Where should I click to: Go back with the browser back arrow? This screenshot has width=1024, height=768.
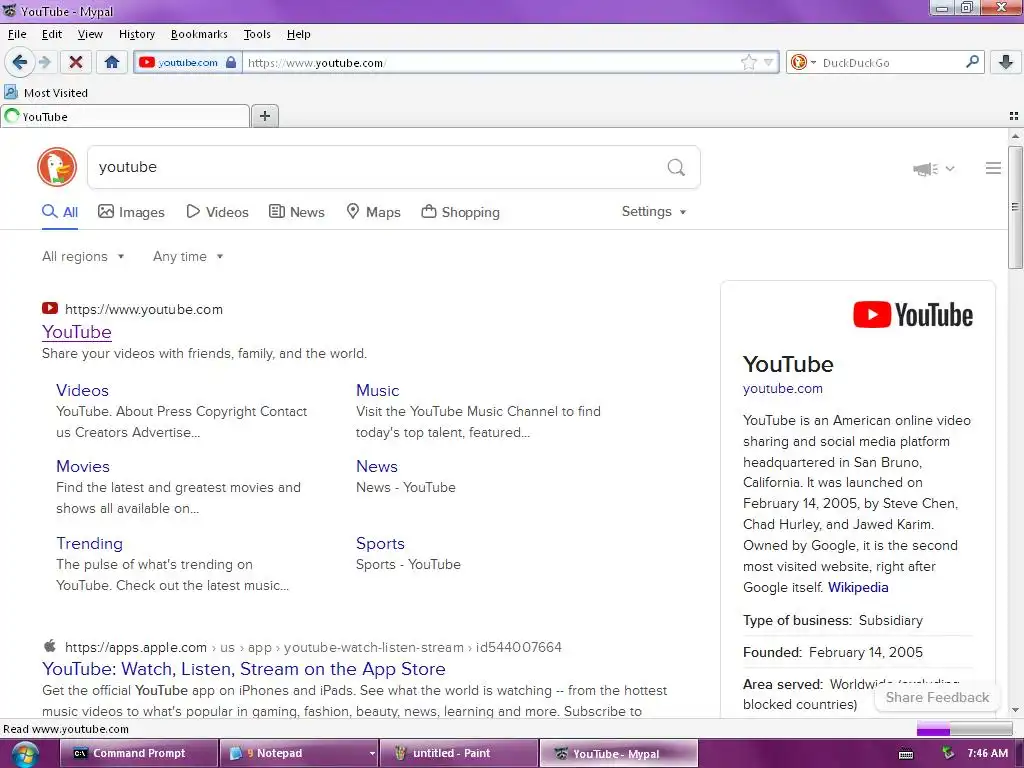(20, 63)
